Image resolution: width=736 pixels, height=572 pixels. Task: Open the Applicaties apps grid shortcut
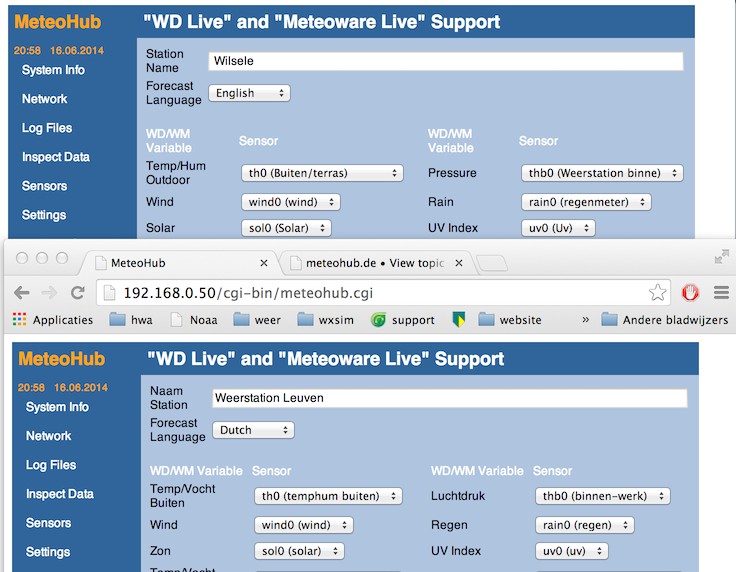(x=20, y=320)
